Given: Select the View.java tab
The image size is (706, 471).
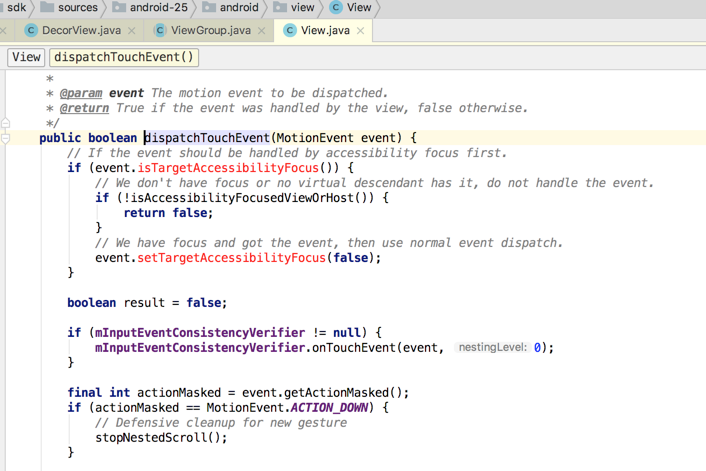Looking at the screenshot, I should click(325, 30).
